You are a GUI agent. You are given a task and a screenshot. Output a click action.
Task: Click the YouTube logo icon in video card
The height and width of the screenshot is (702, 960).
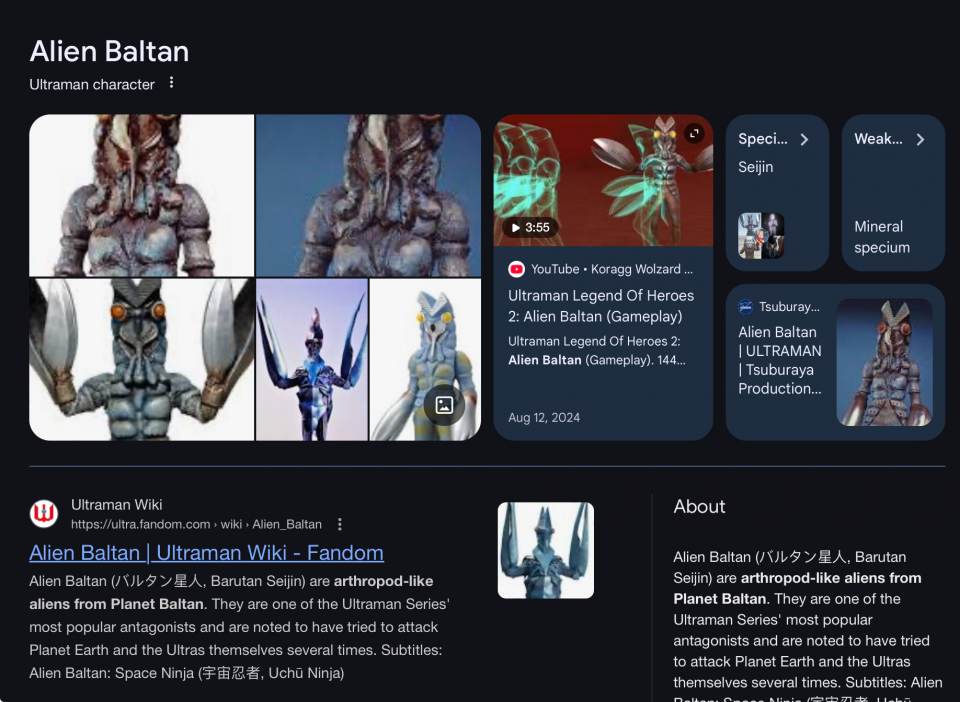click(516, 269)
